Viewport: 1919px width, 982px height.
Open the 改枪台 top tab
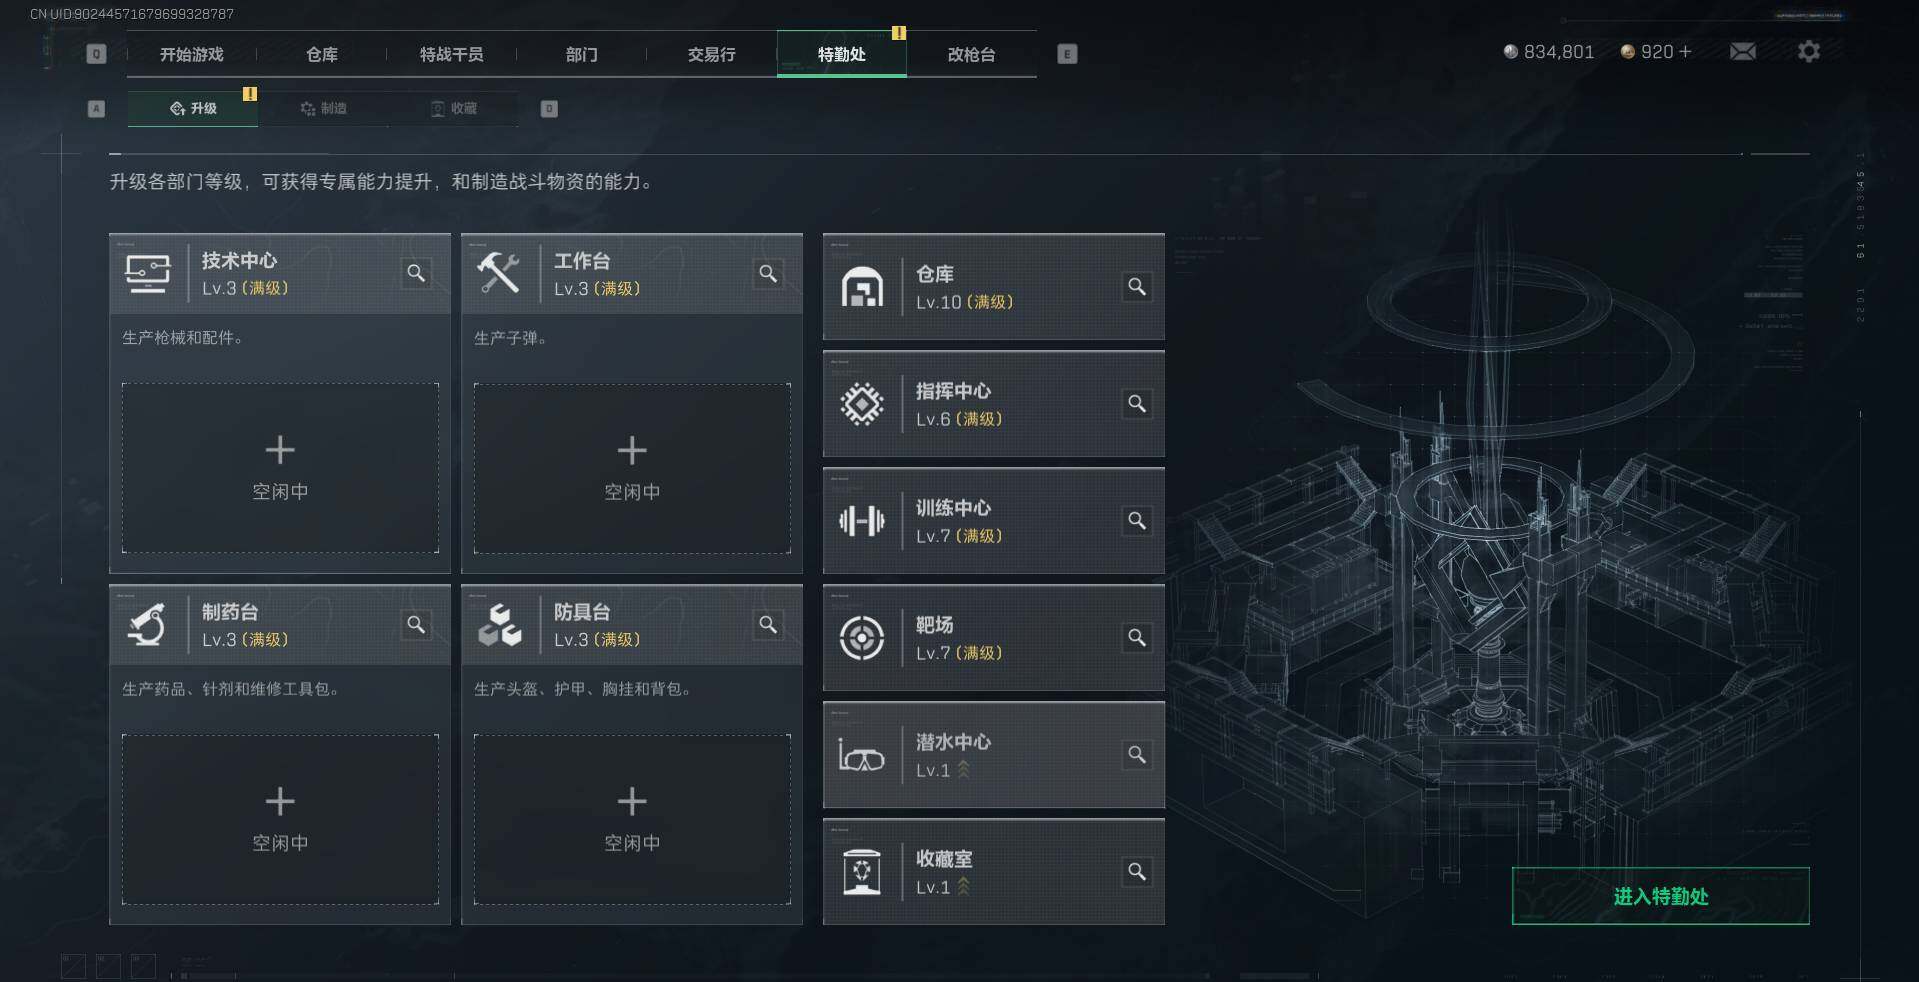pyautogui.click(x=971, y=54)
